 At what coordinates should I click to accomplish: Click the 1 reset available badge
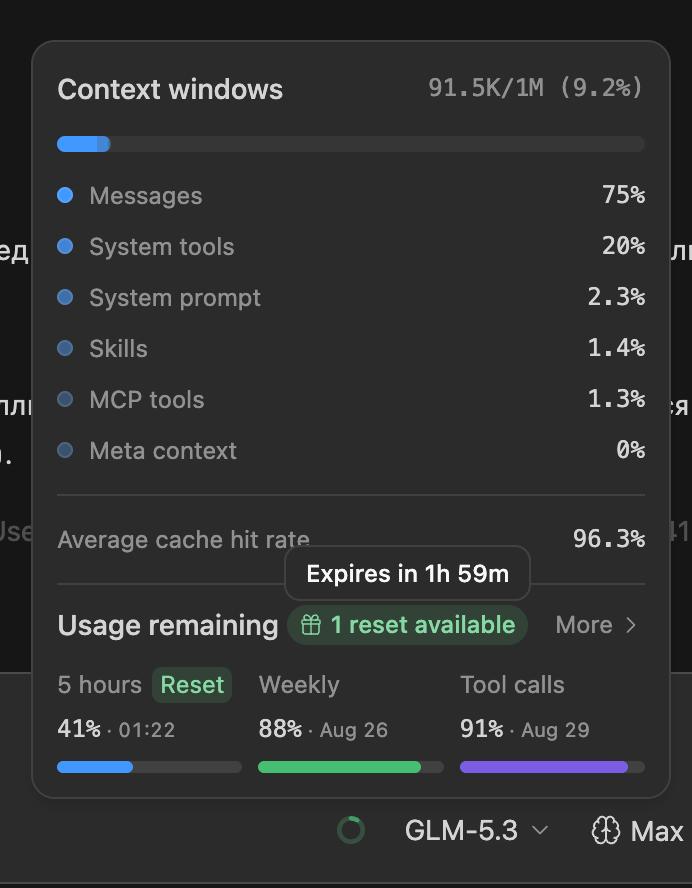click(x=407, y=625)
